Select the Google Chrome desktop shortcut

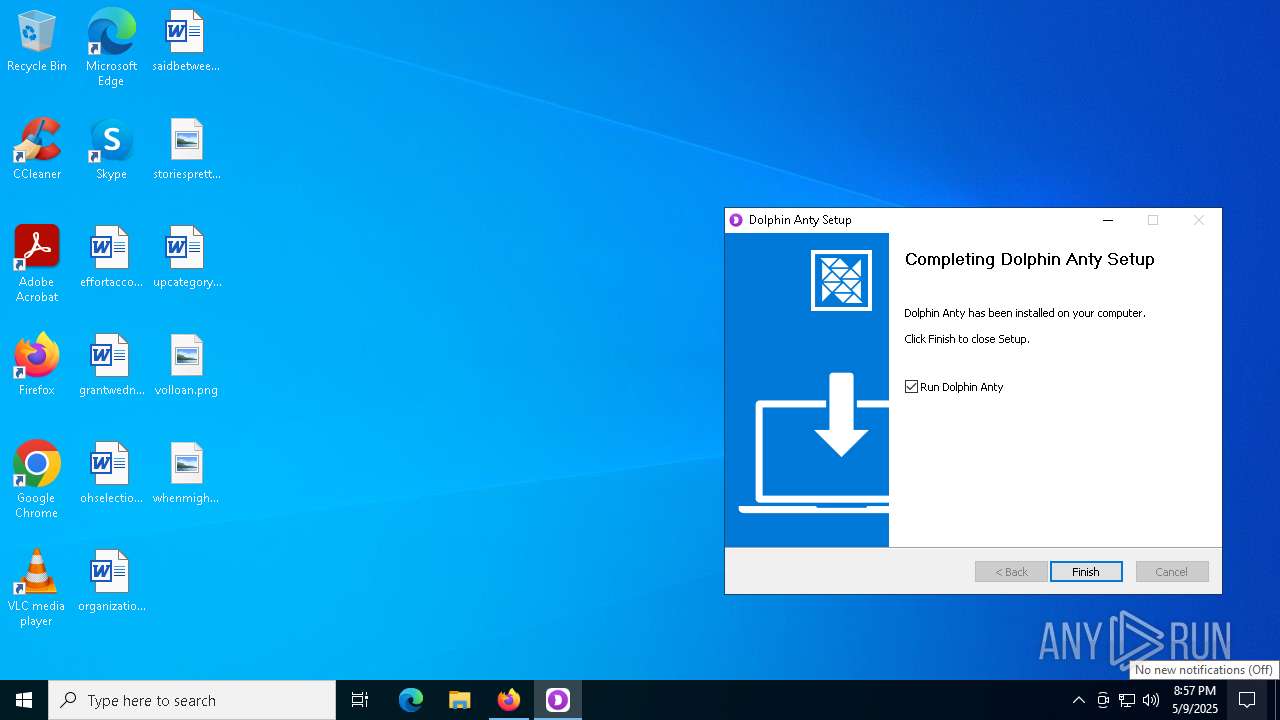[x=37, y=480]
